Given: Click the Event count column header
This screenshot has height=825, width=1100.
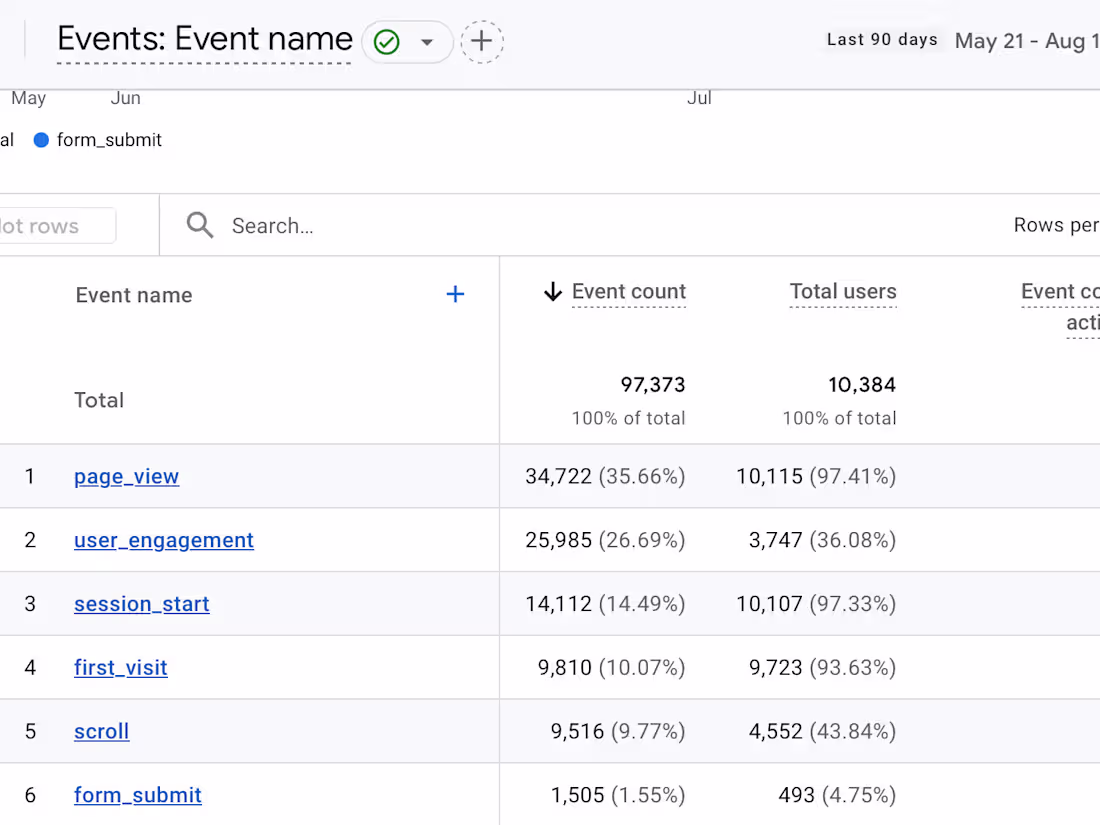Looking at the screenshot, I should (x=629, y=291).
